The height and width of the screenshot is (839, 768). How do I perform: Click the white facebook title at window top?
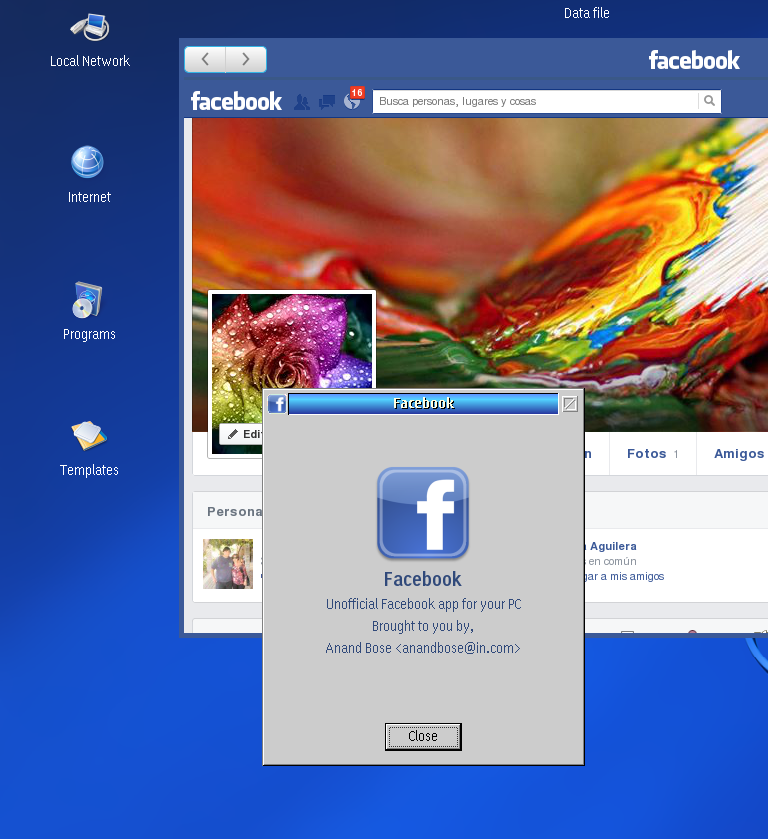[694, 60]
